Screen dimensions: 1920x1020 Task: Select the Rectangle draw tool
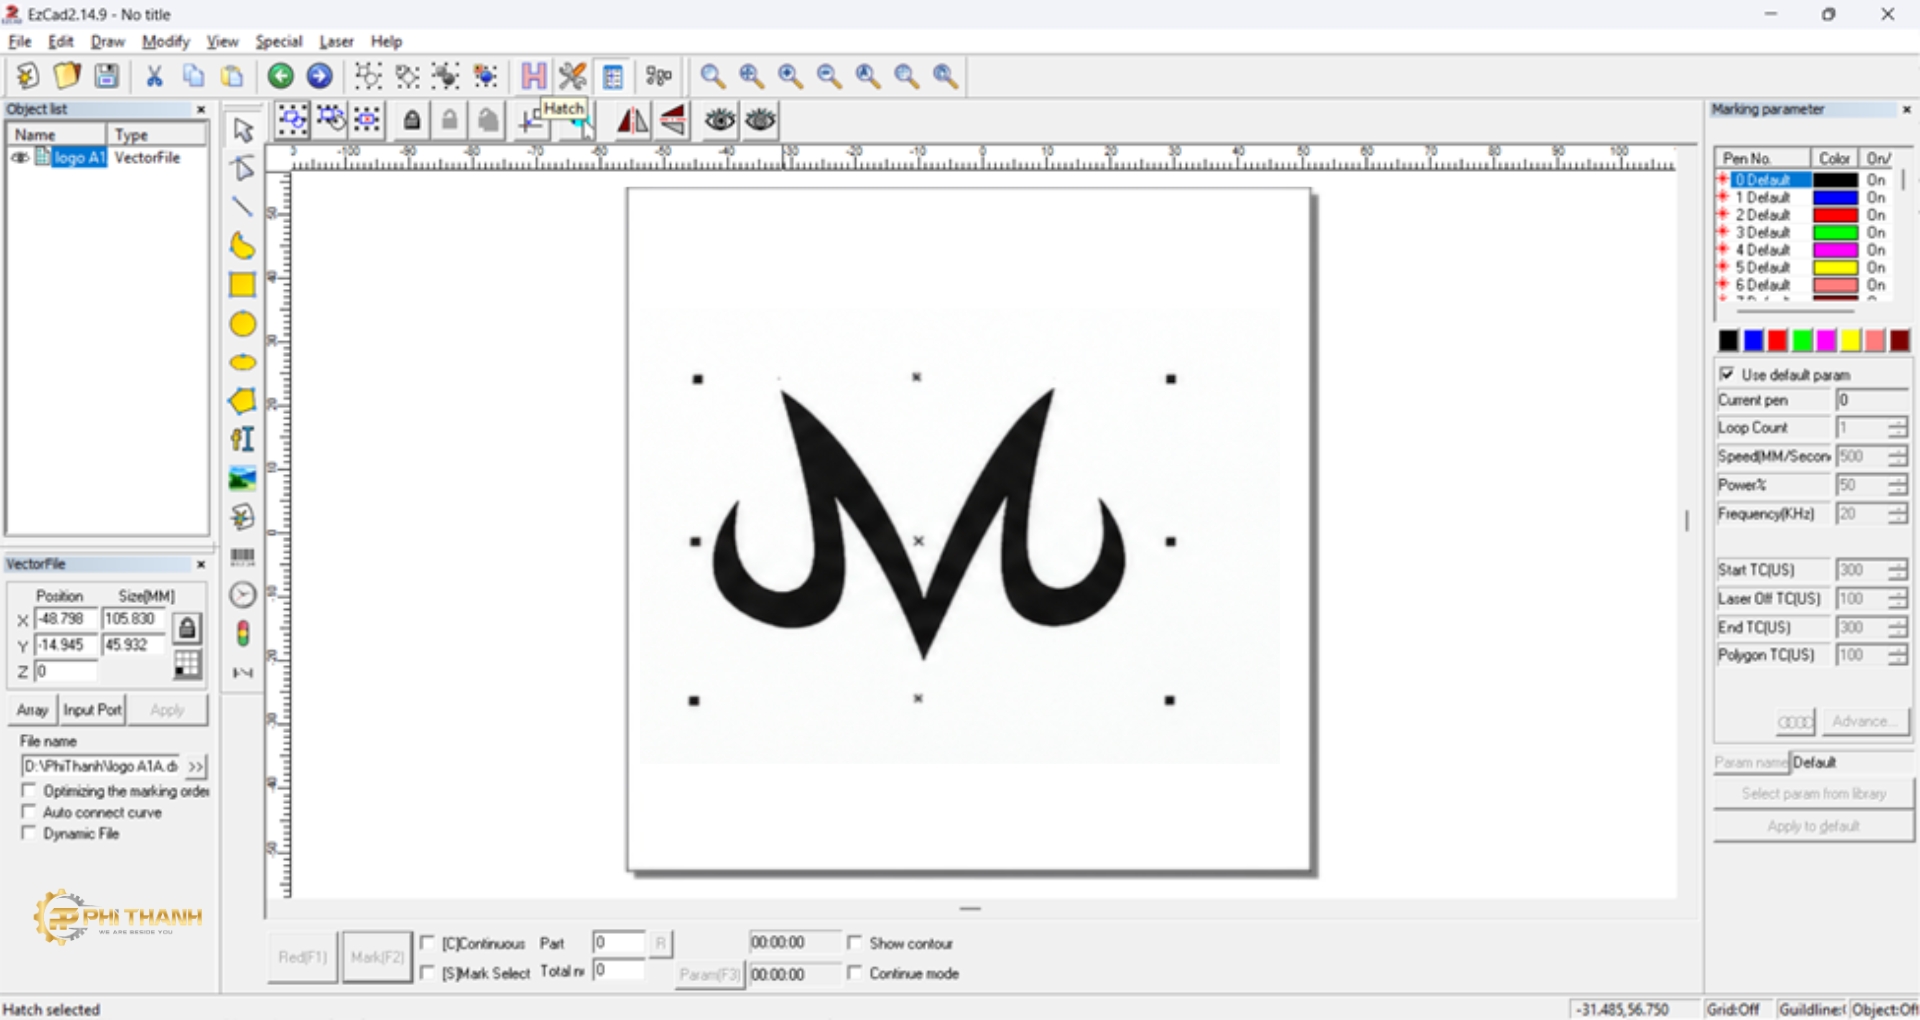coord(242,285)
